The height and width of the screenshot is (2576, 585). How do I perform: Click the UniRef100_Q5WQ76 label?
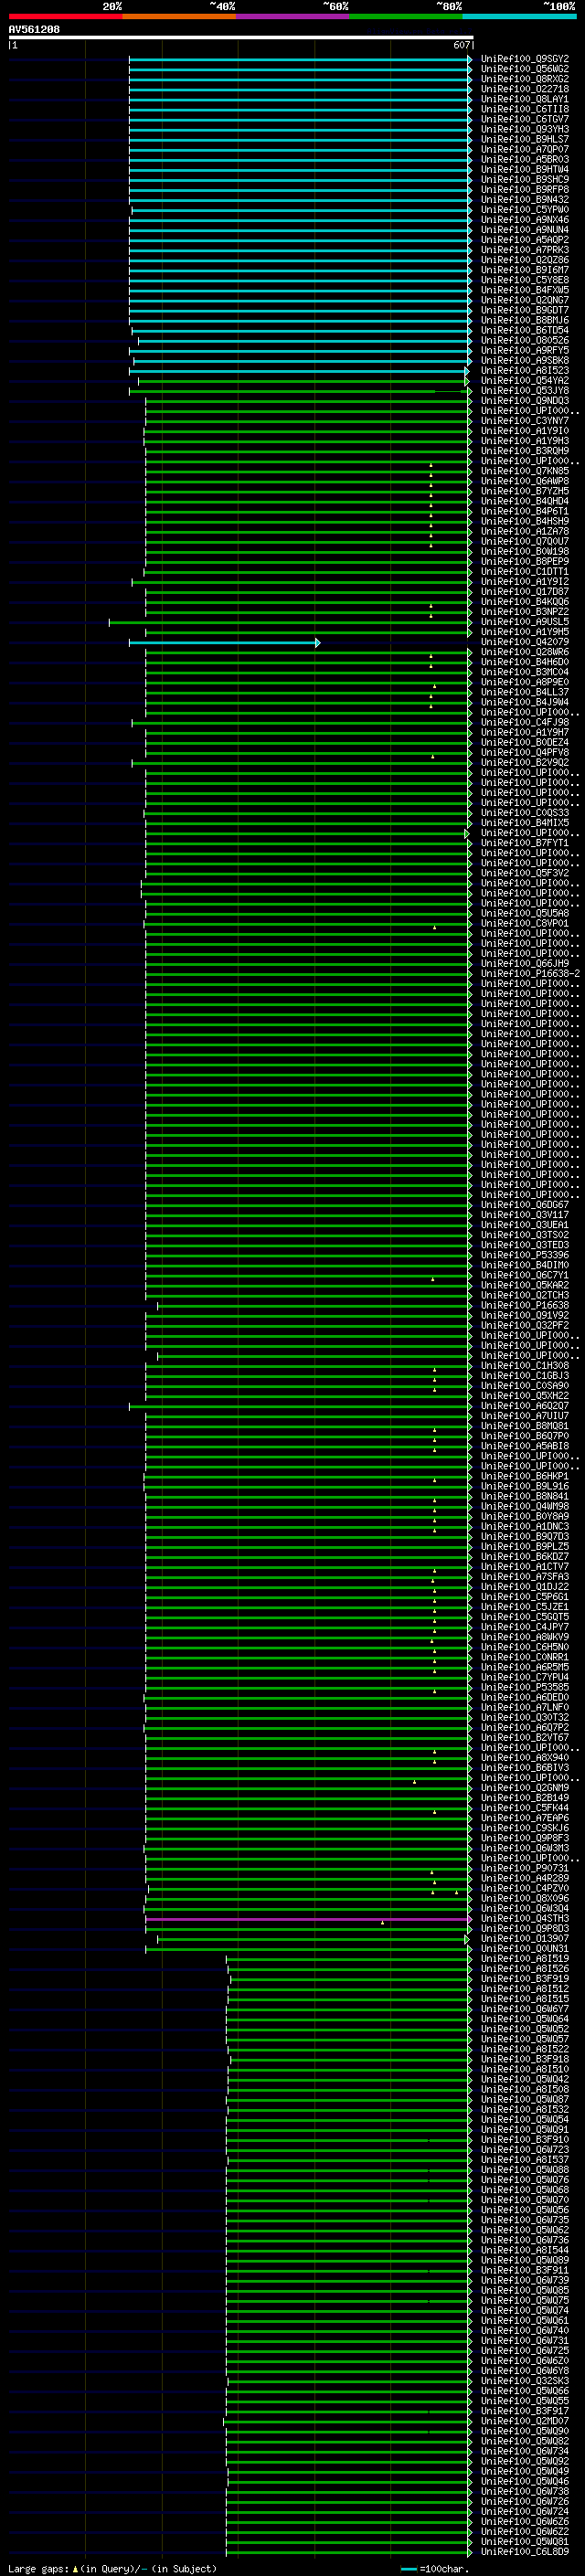tap(524, 2180)
